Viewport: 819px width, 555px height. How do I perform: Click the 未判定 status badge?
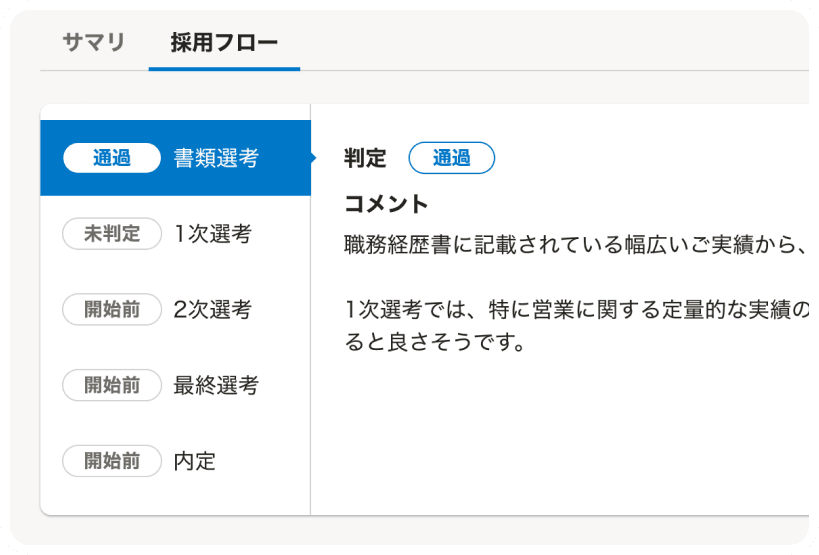click(112, 234)
